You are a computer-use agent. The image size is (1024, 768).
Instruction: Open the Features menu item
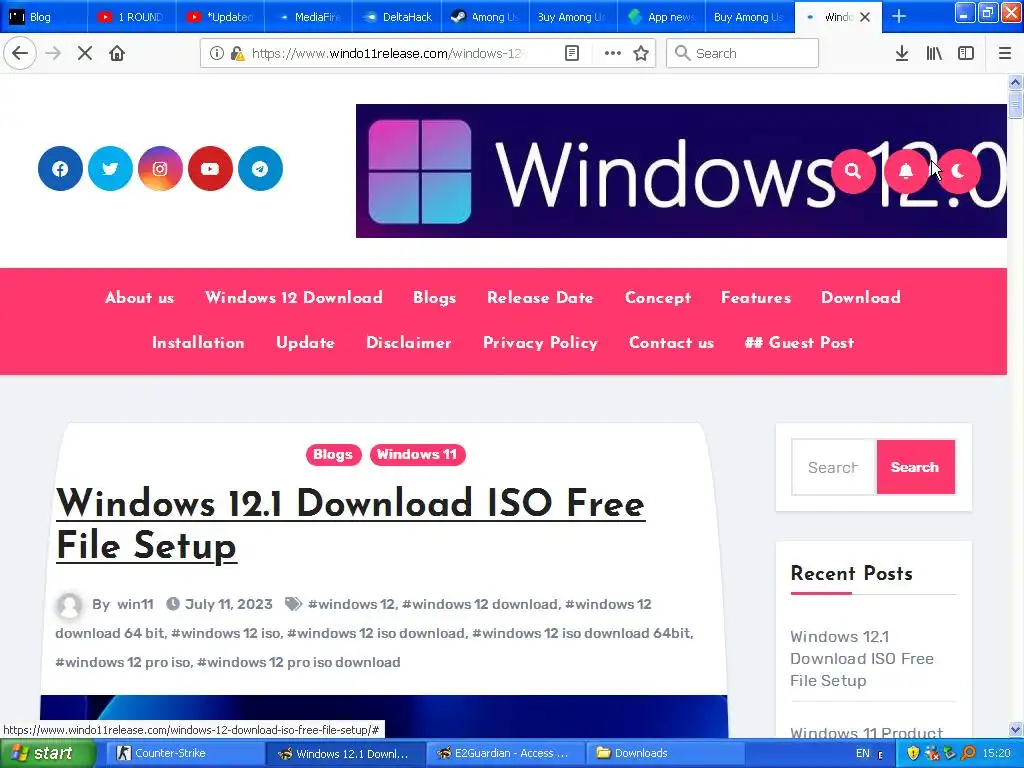coord(756,298)
